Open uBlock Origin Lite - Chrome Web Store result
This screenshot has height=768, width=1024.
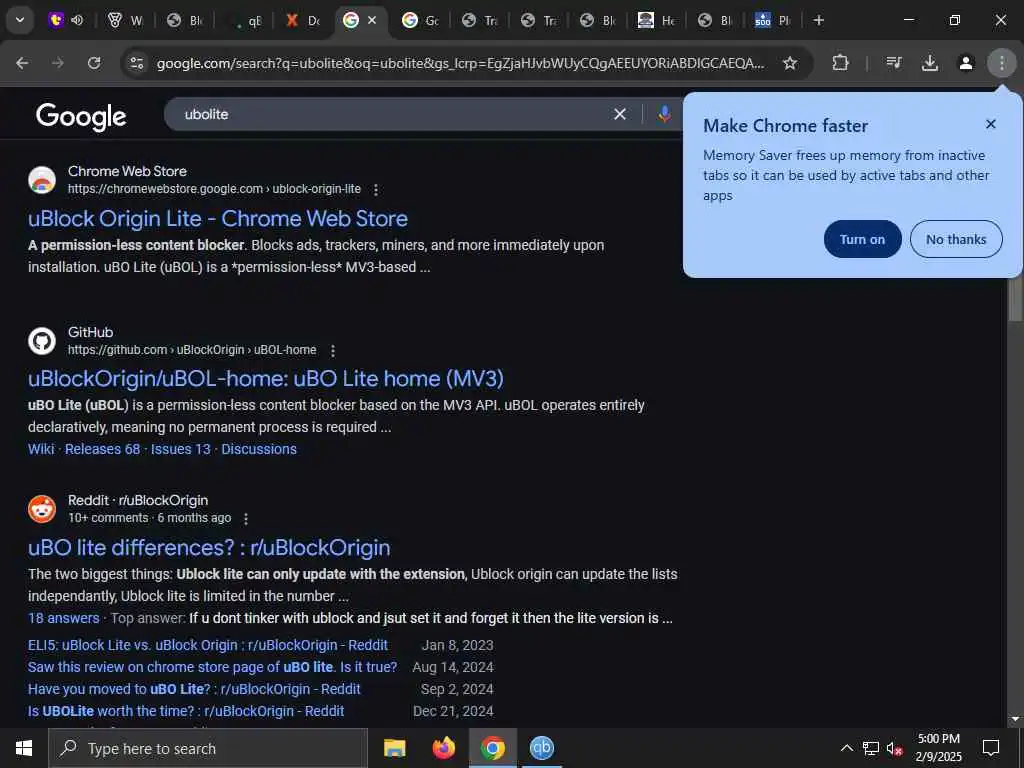[x=218, y=219]
